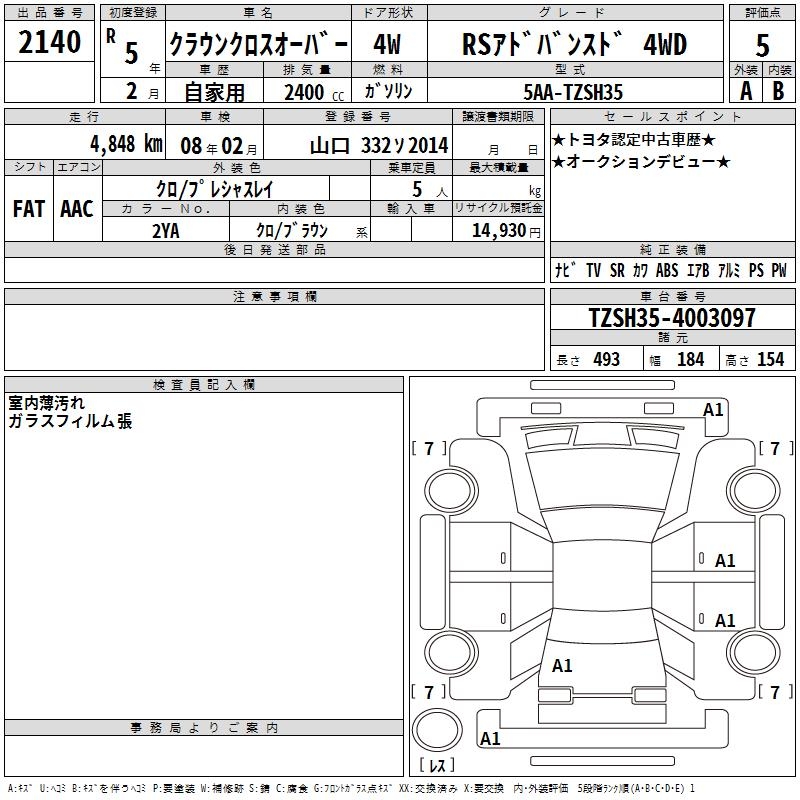This screenshot has width=800, height=800.
Task: Click the first registration year R 5
Action: point(122,46)
